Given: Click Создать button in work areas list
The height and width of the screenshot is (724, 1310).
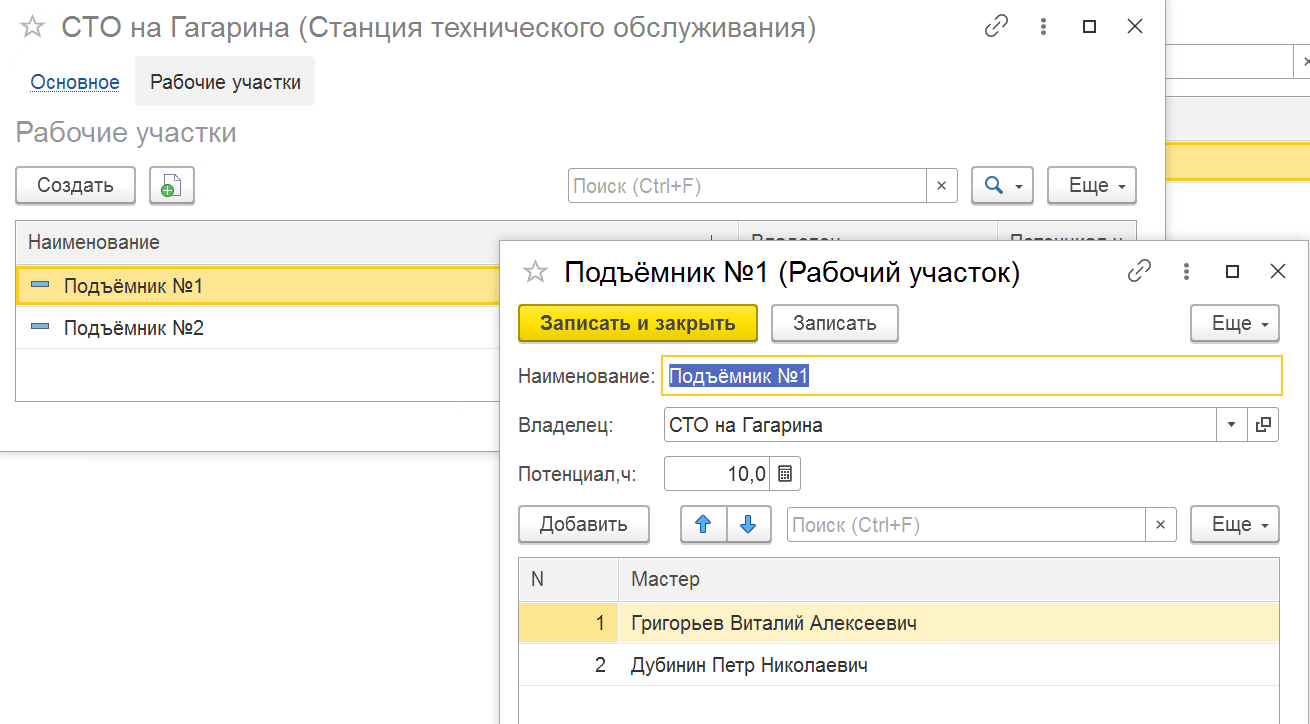Looking at the screenshot, I should pos(75,185).
